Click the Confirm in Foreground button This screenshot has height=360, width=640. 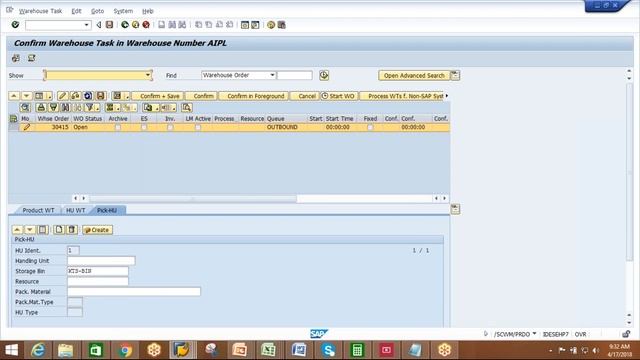pyautogui.click(x=254, y=96)
